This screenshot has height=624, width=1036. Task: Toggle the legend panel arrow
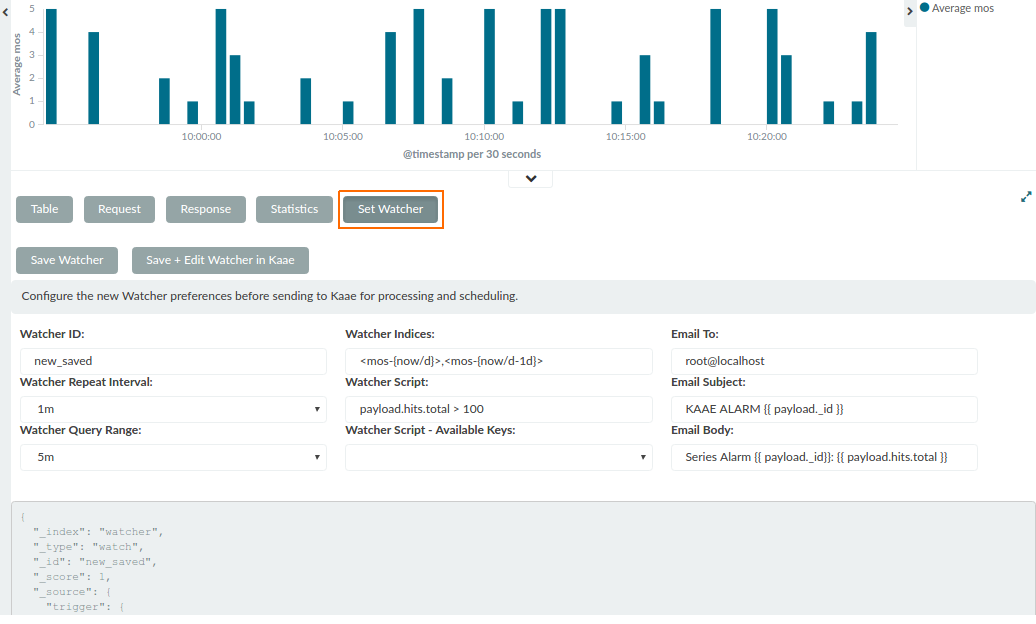pyautogui.click(x=910, y=11)
